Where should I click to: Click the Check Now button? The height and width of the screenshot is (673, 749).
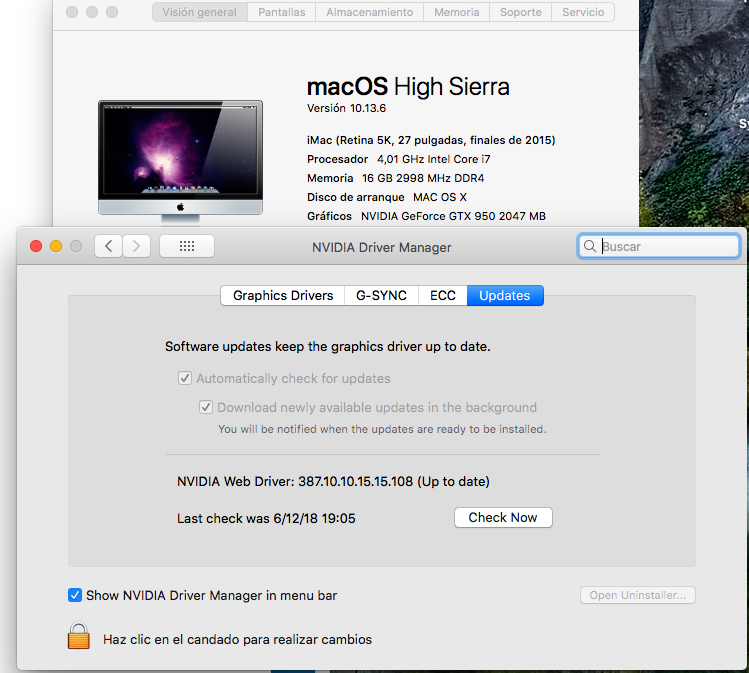[x=503, y=517]
